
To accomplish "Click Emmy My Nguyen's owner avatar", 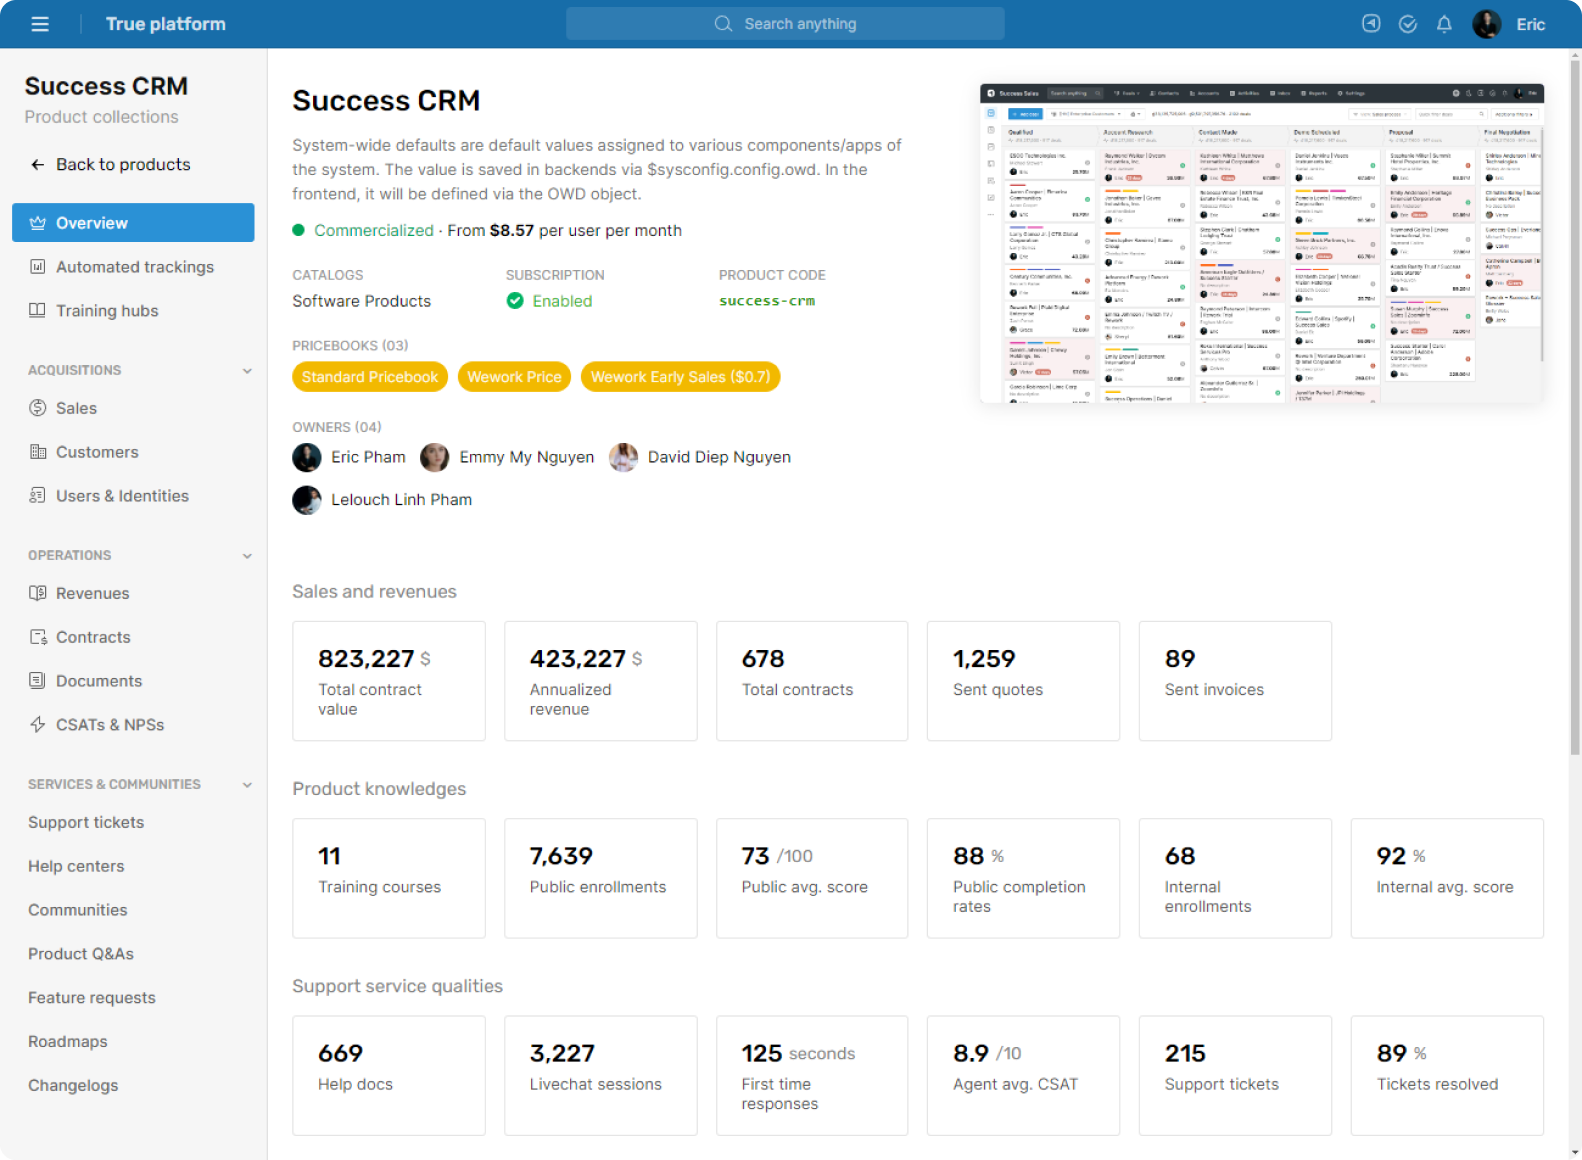I will click(x=435, y=457).
